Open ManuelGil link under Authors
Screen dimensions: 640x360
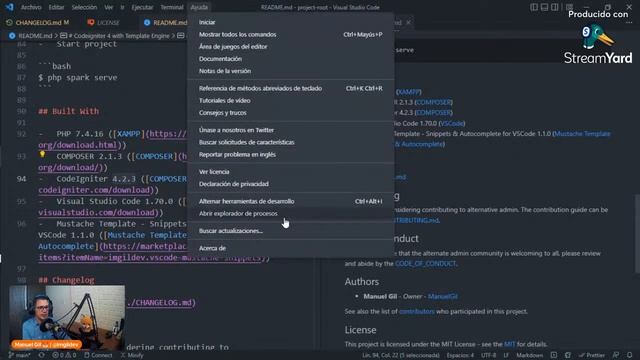[x=442, y=296]
